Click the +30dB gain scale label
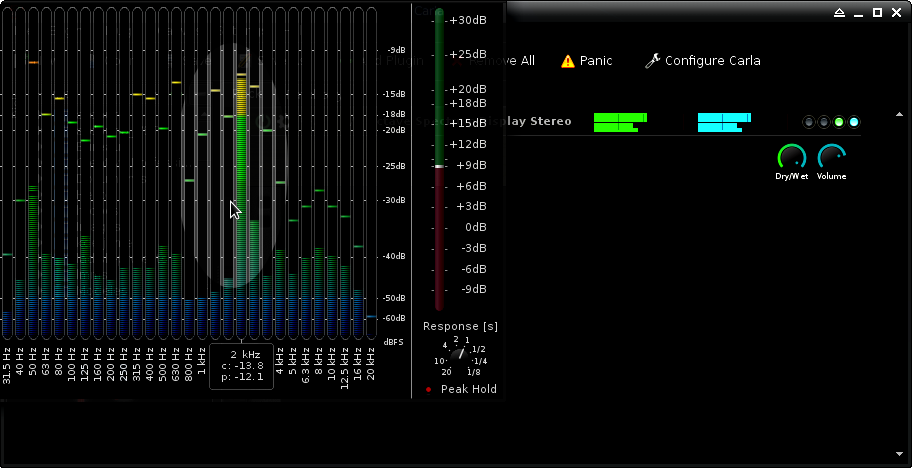Screen dimensions: 912x468 tap(468, 20)
